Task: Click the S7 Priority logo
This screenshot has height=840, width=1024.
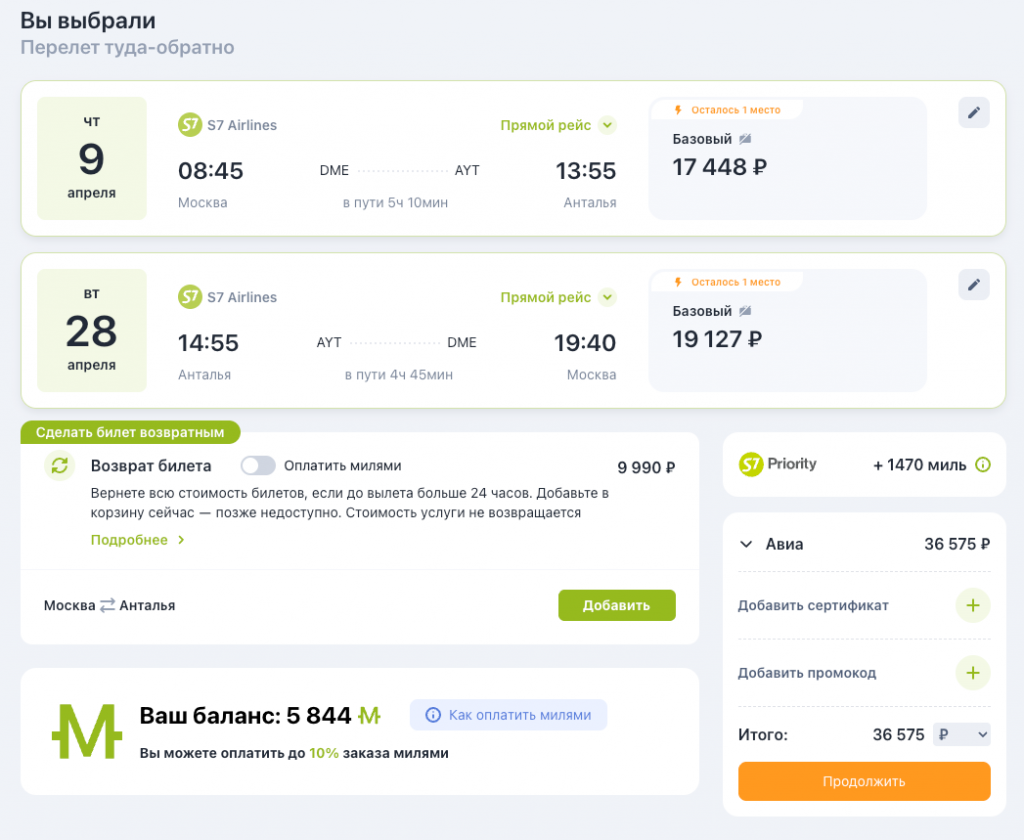Action: click(777, 464)
